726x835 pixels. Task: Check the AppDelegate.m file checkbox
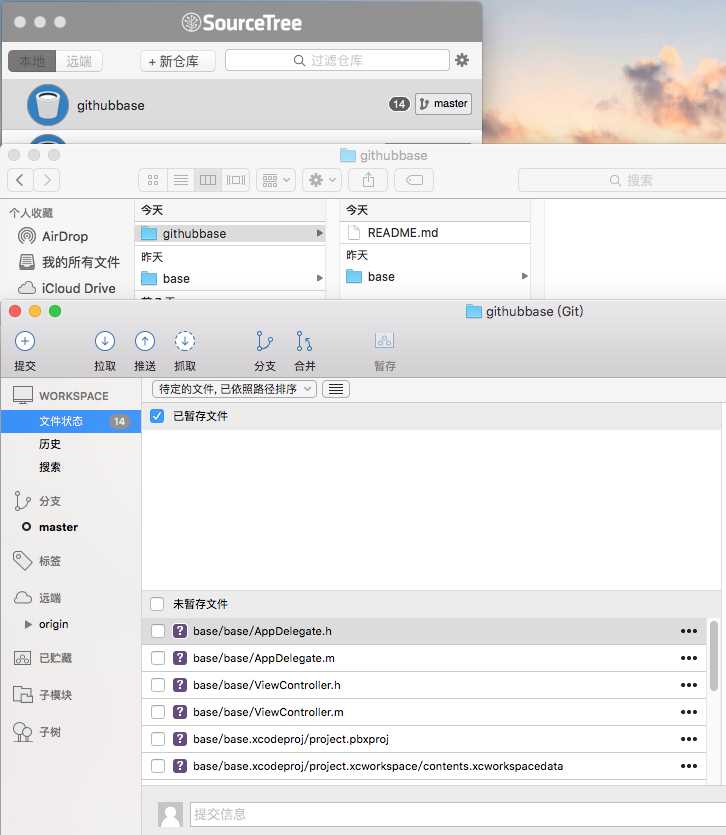click(158, 658)
